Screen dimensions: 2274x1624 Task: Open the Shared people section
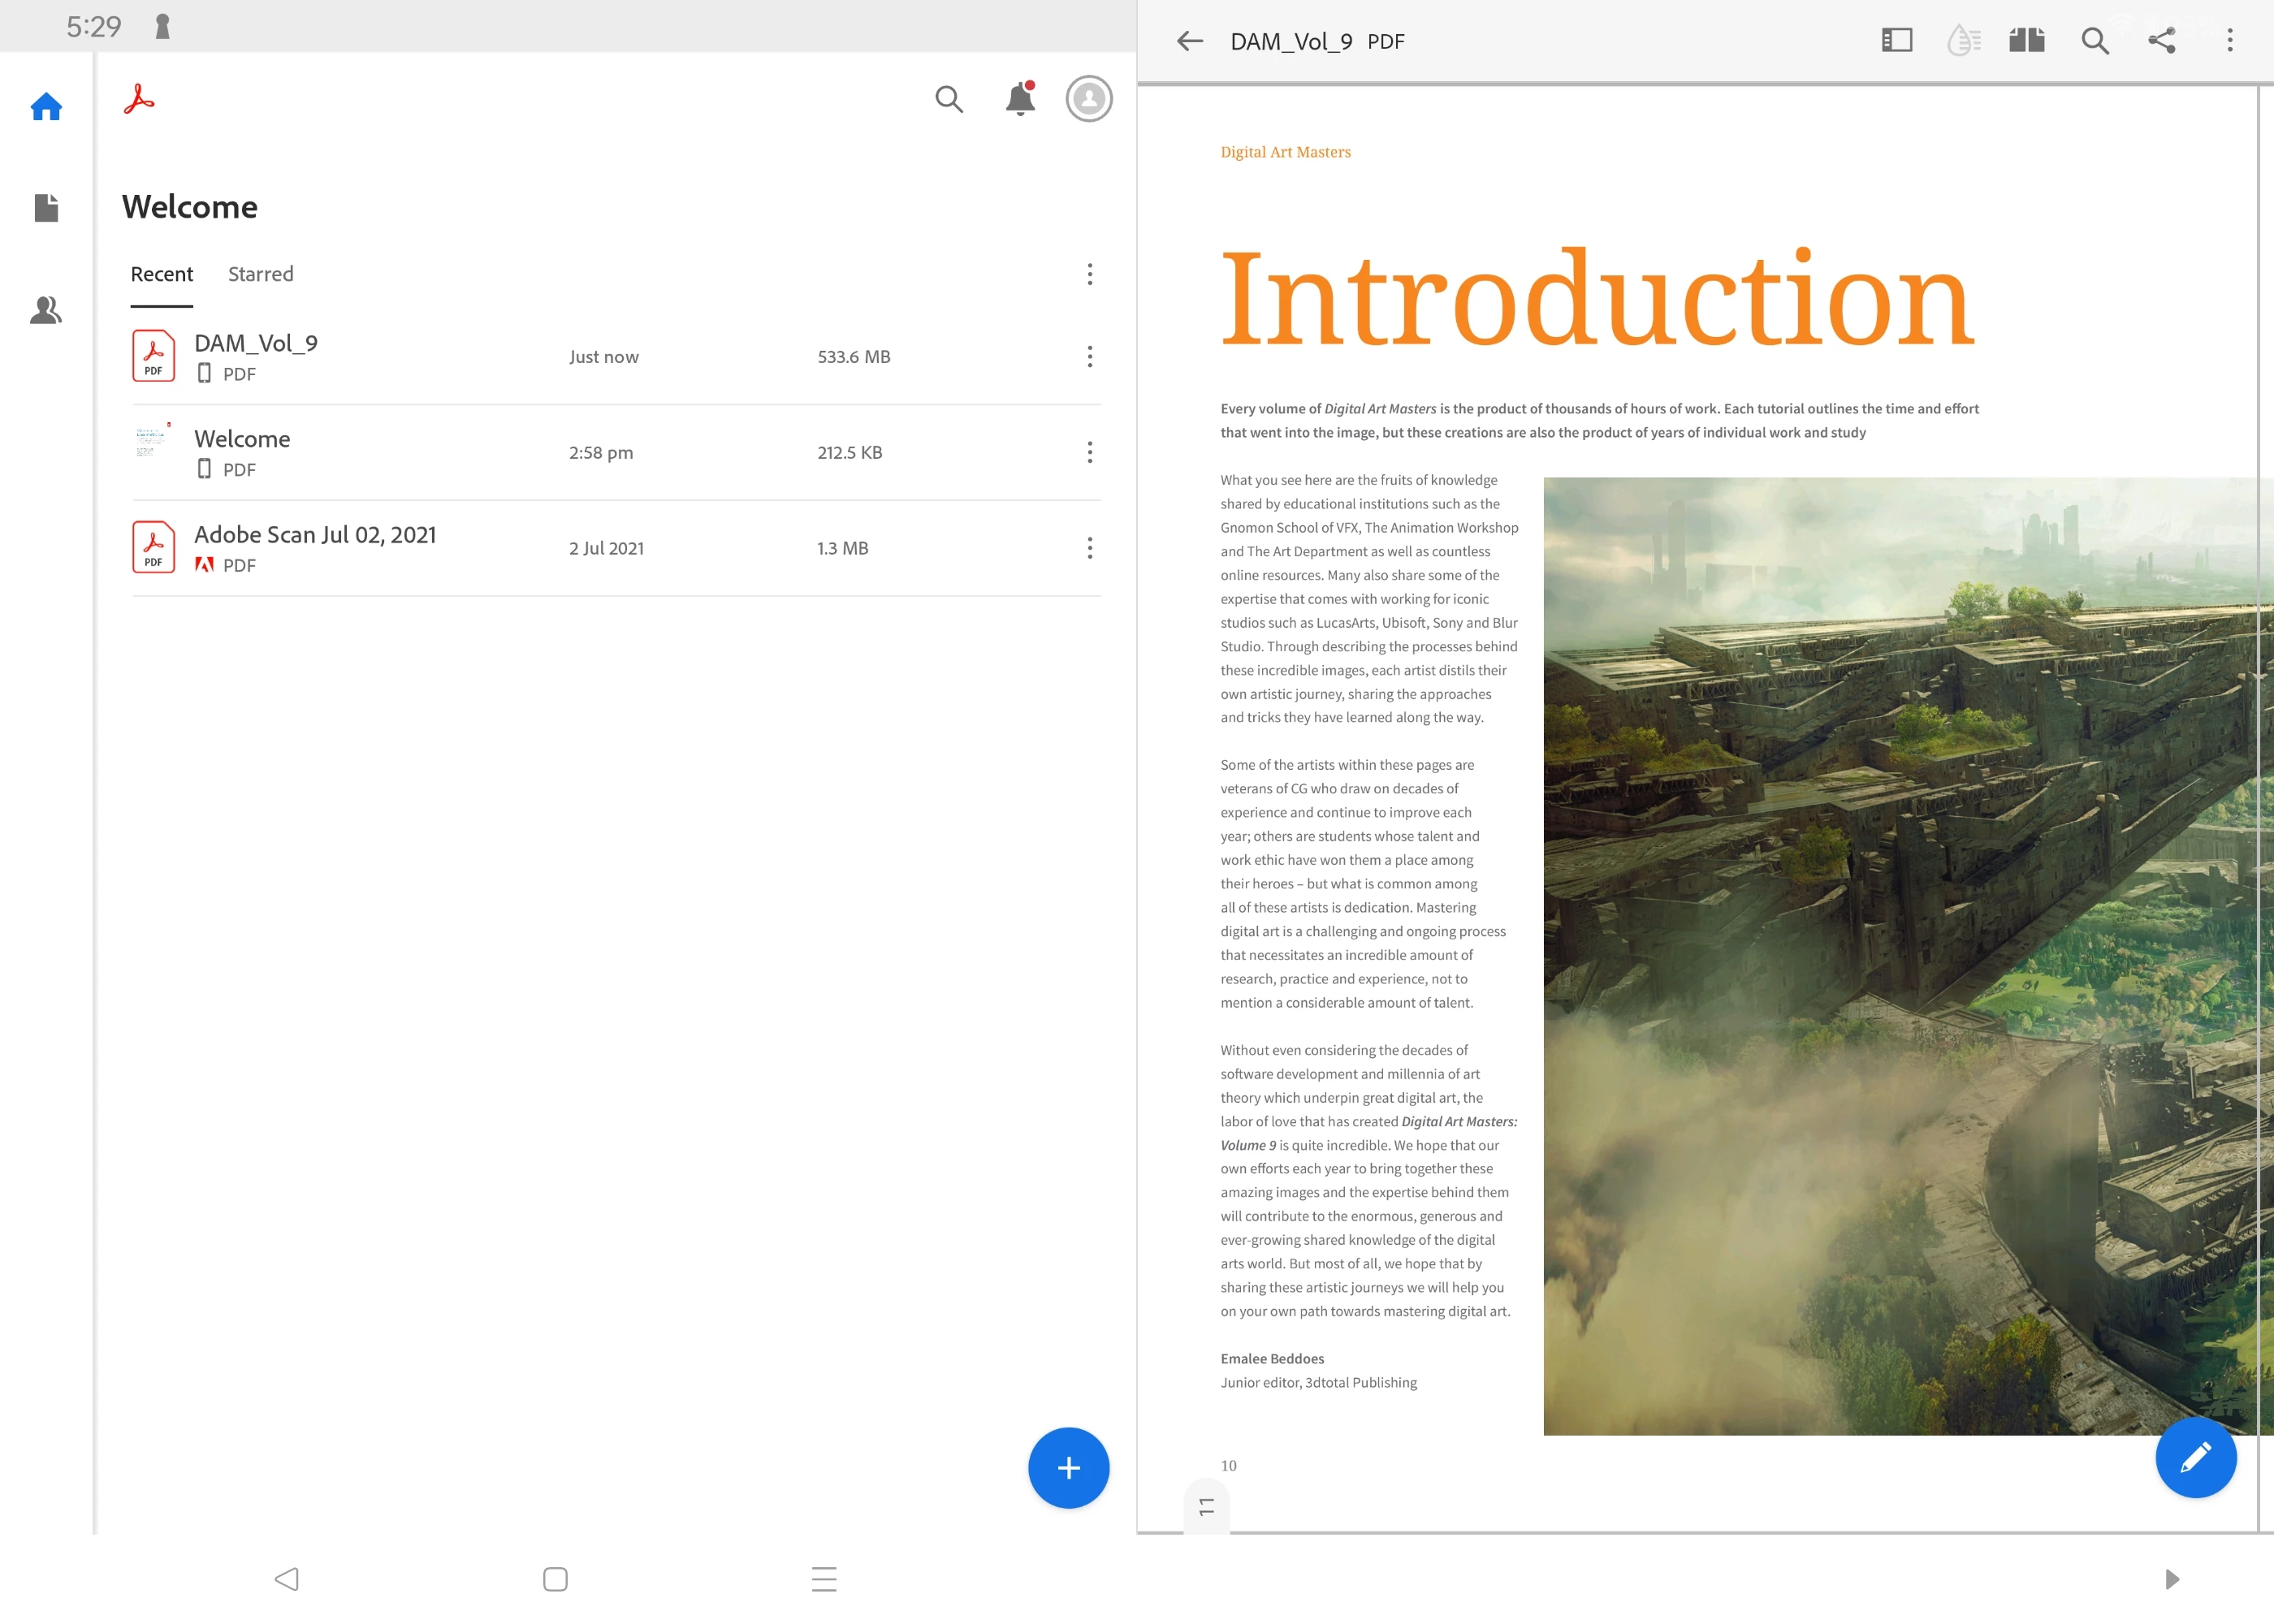click(x=46, y=310)
